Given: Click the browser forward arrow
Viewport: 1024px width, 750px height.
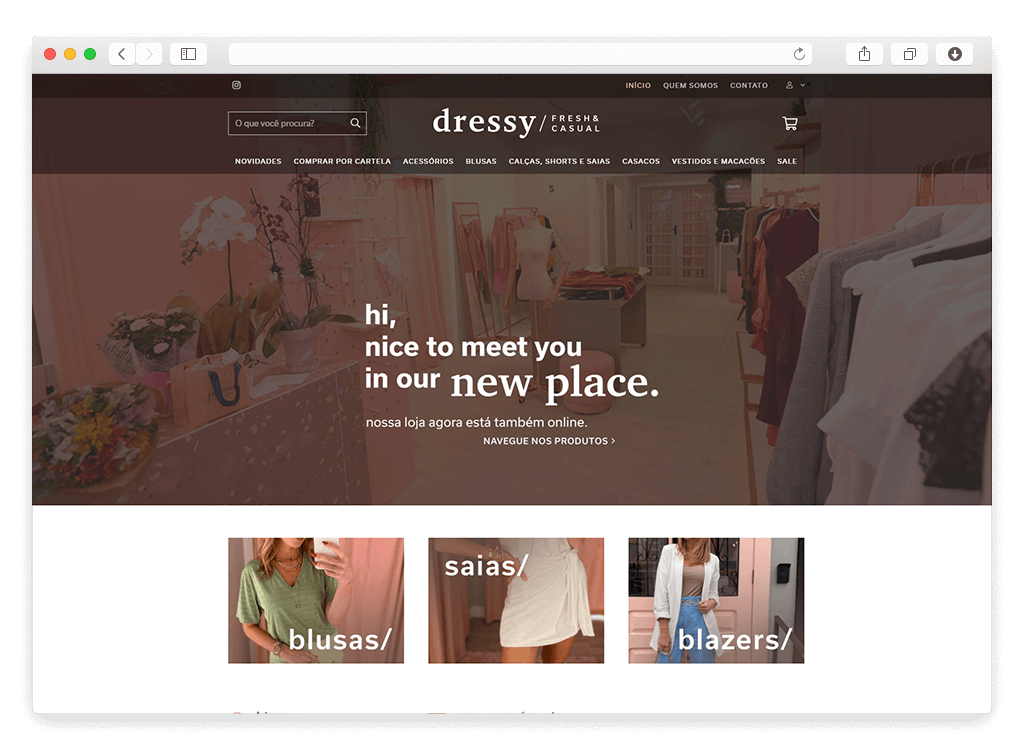Looking at the screenshot, I should pos(149,54).
